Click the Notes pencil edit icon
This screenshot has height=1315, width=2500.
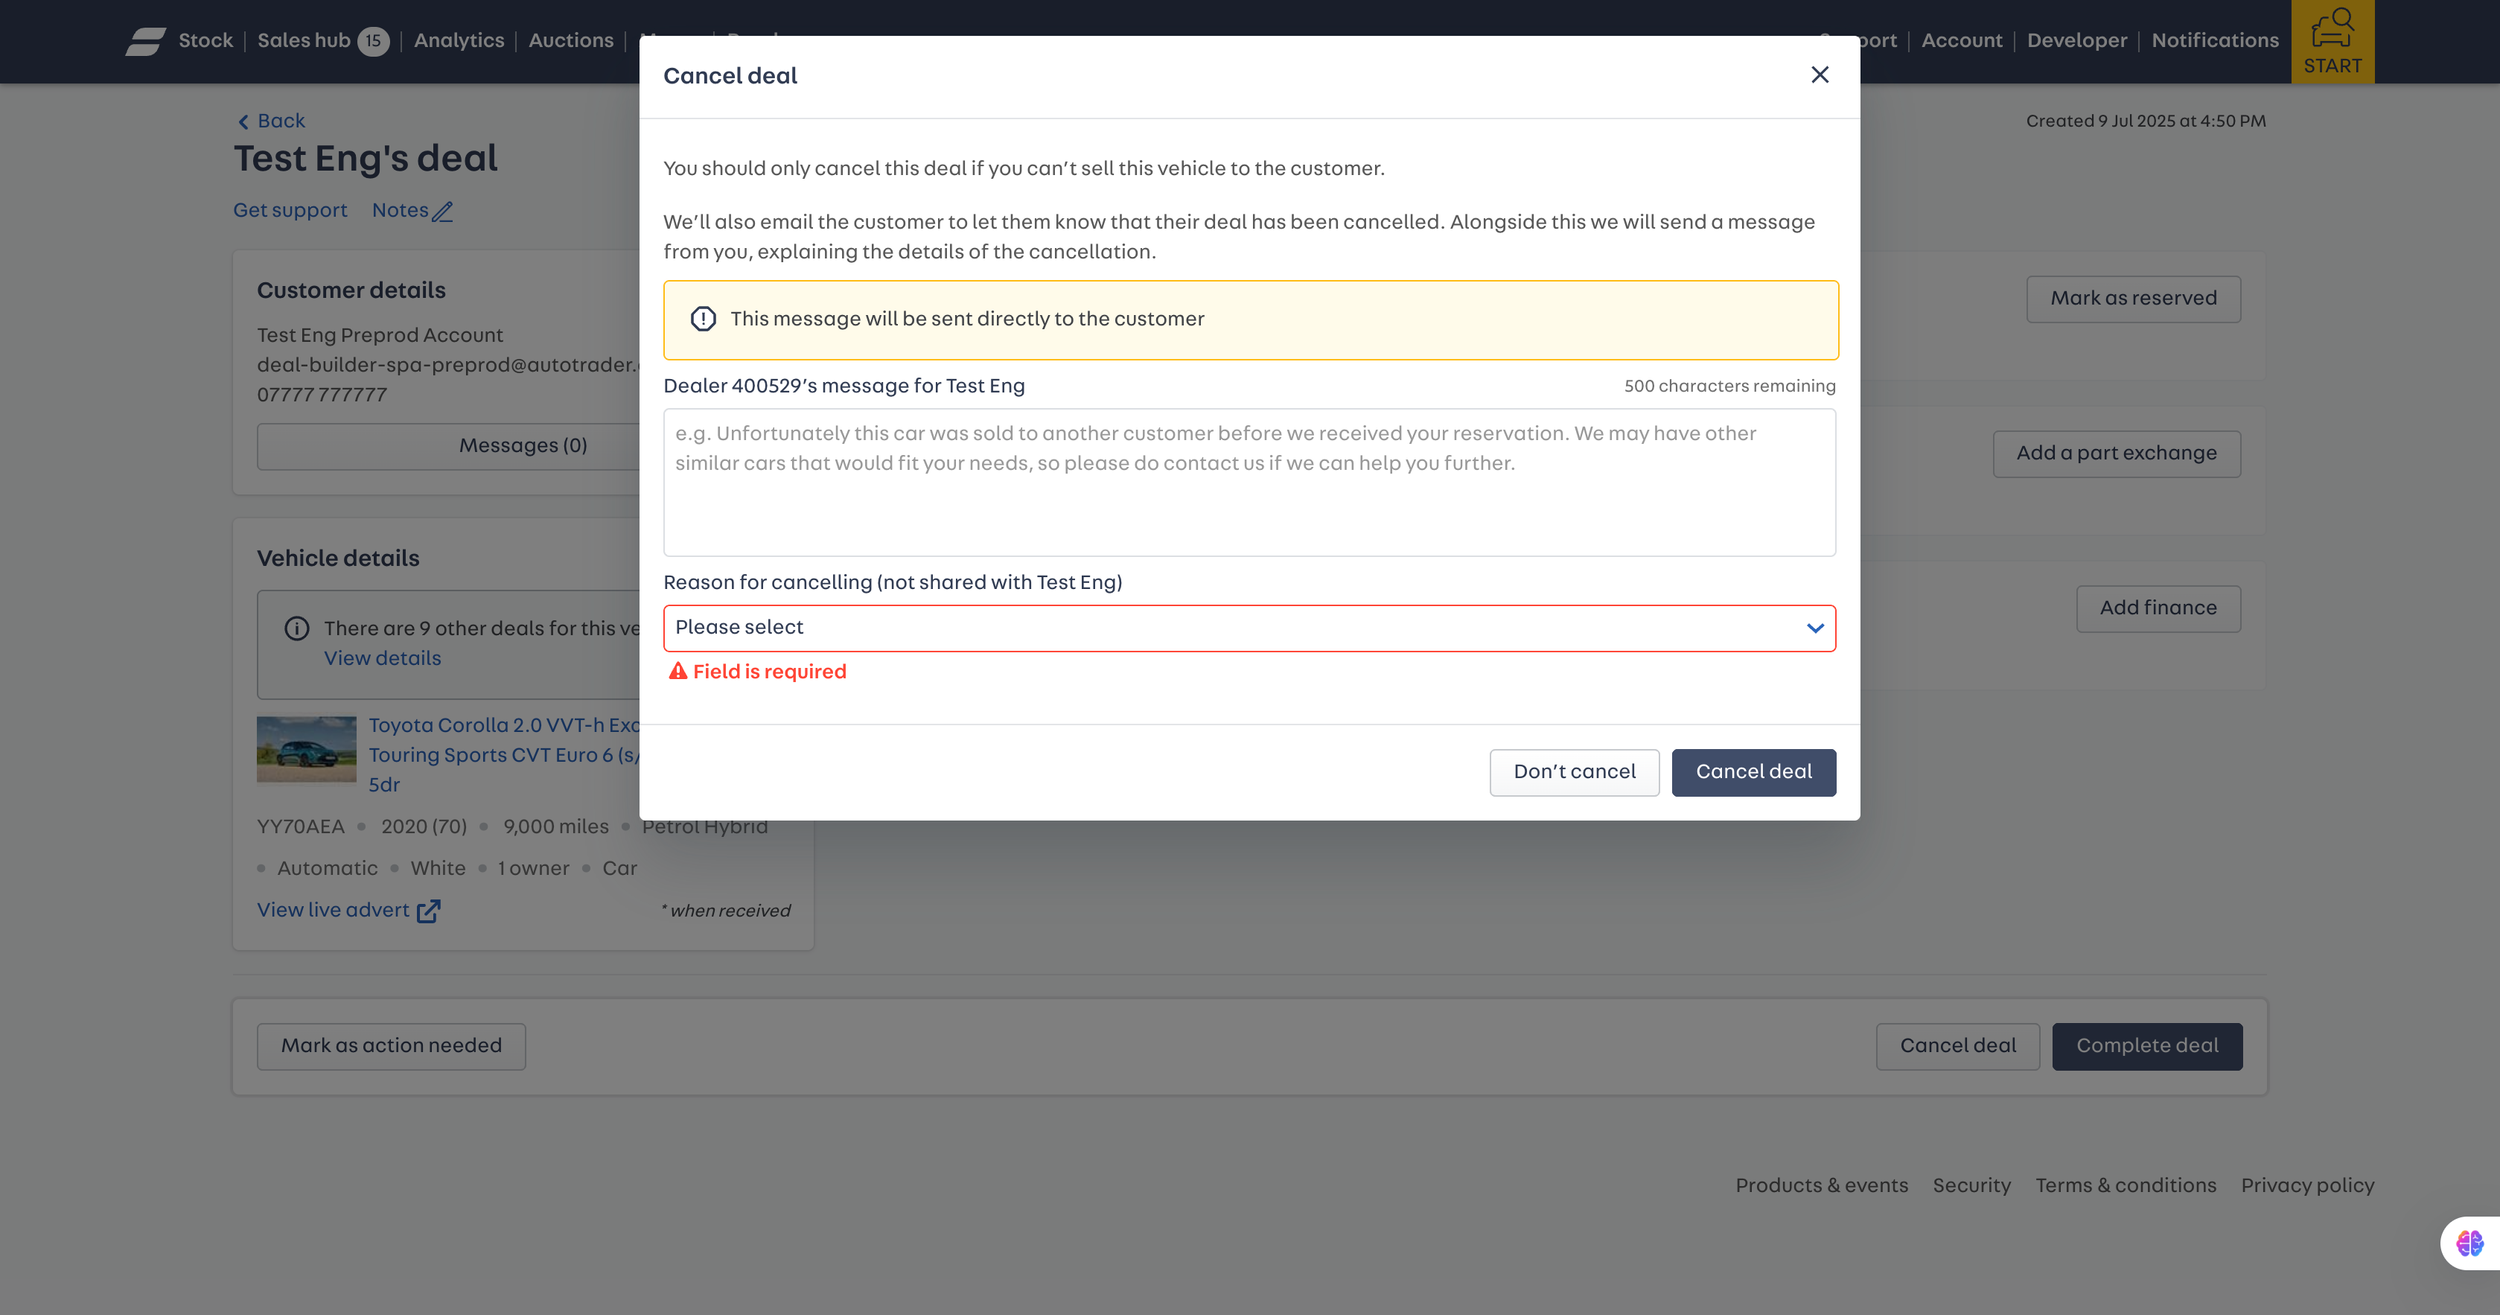pyautogui.click(x=442, y=211)
